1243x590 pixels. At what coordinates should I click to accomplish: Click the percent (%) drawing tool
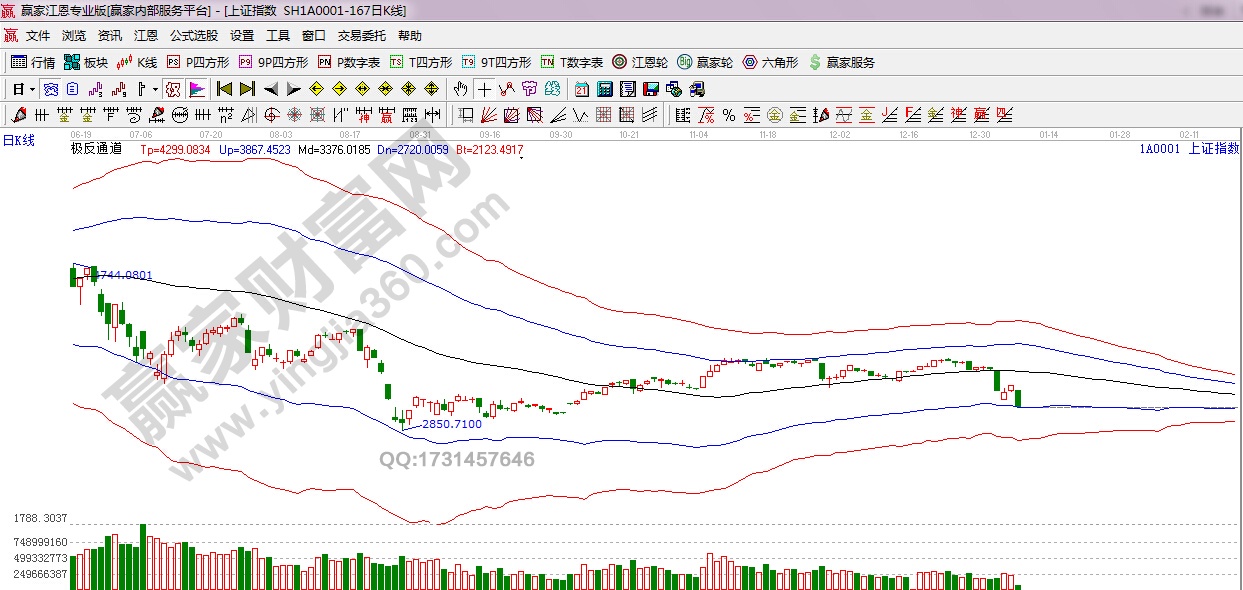(728, 115)
